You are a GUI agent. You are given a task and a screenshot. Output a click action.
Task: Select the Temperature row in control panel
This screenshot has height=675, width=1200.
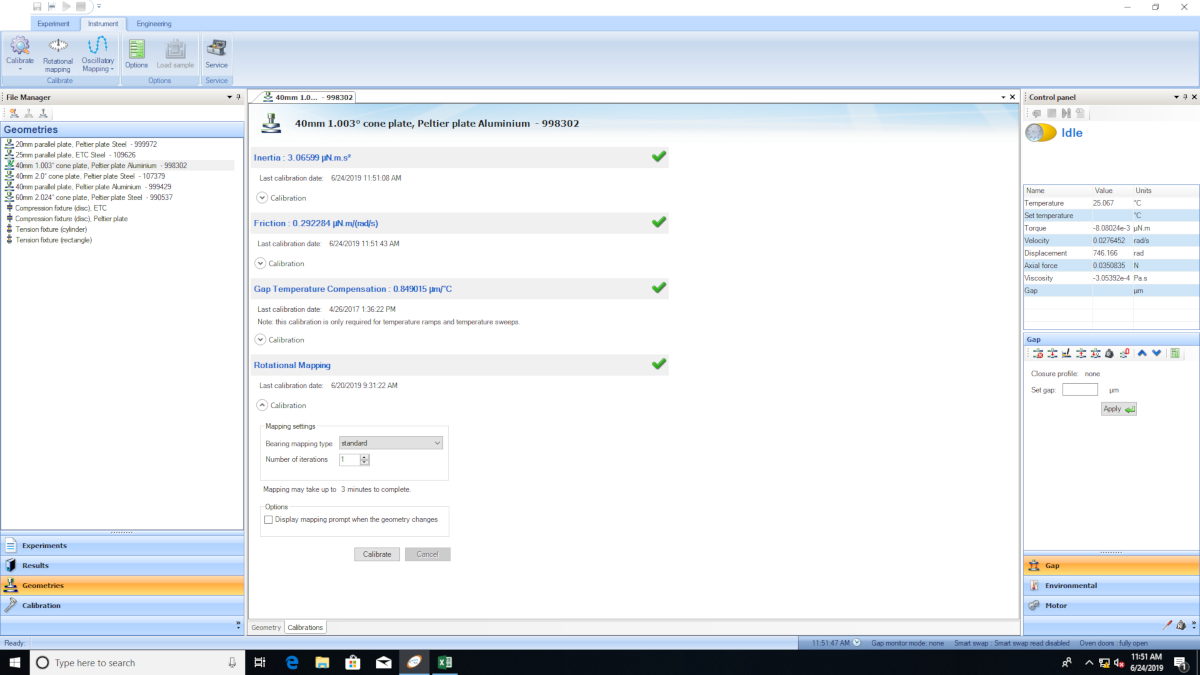[x=1111, y=203]
